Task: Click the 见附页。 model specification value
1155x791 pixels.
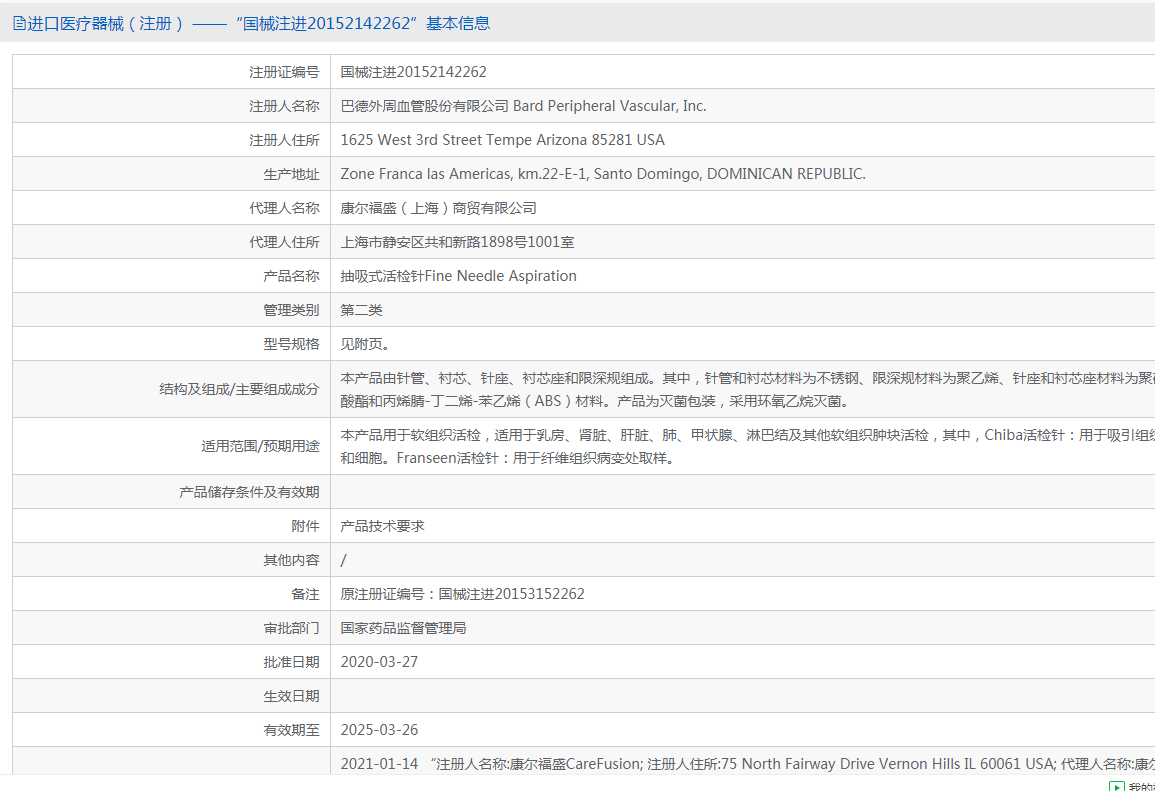Action: tap(365, 344)
